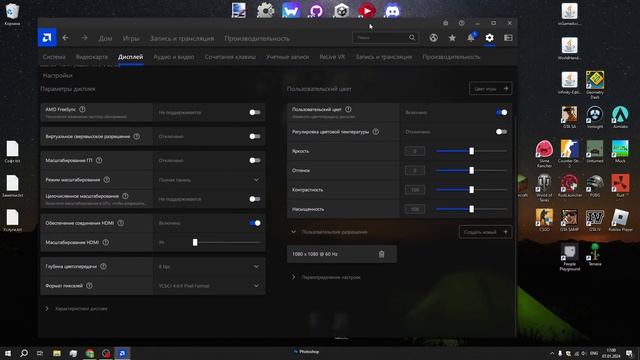Go back with the left arrow icon
The image size is (640, 360).
point(65,38)
